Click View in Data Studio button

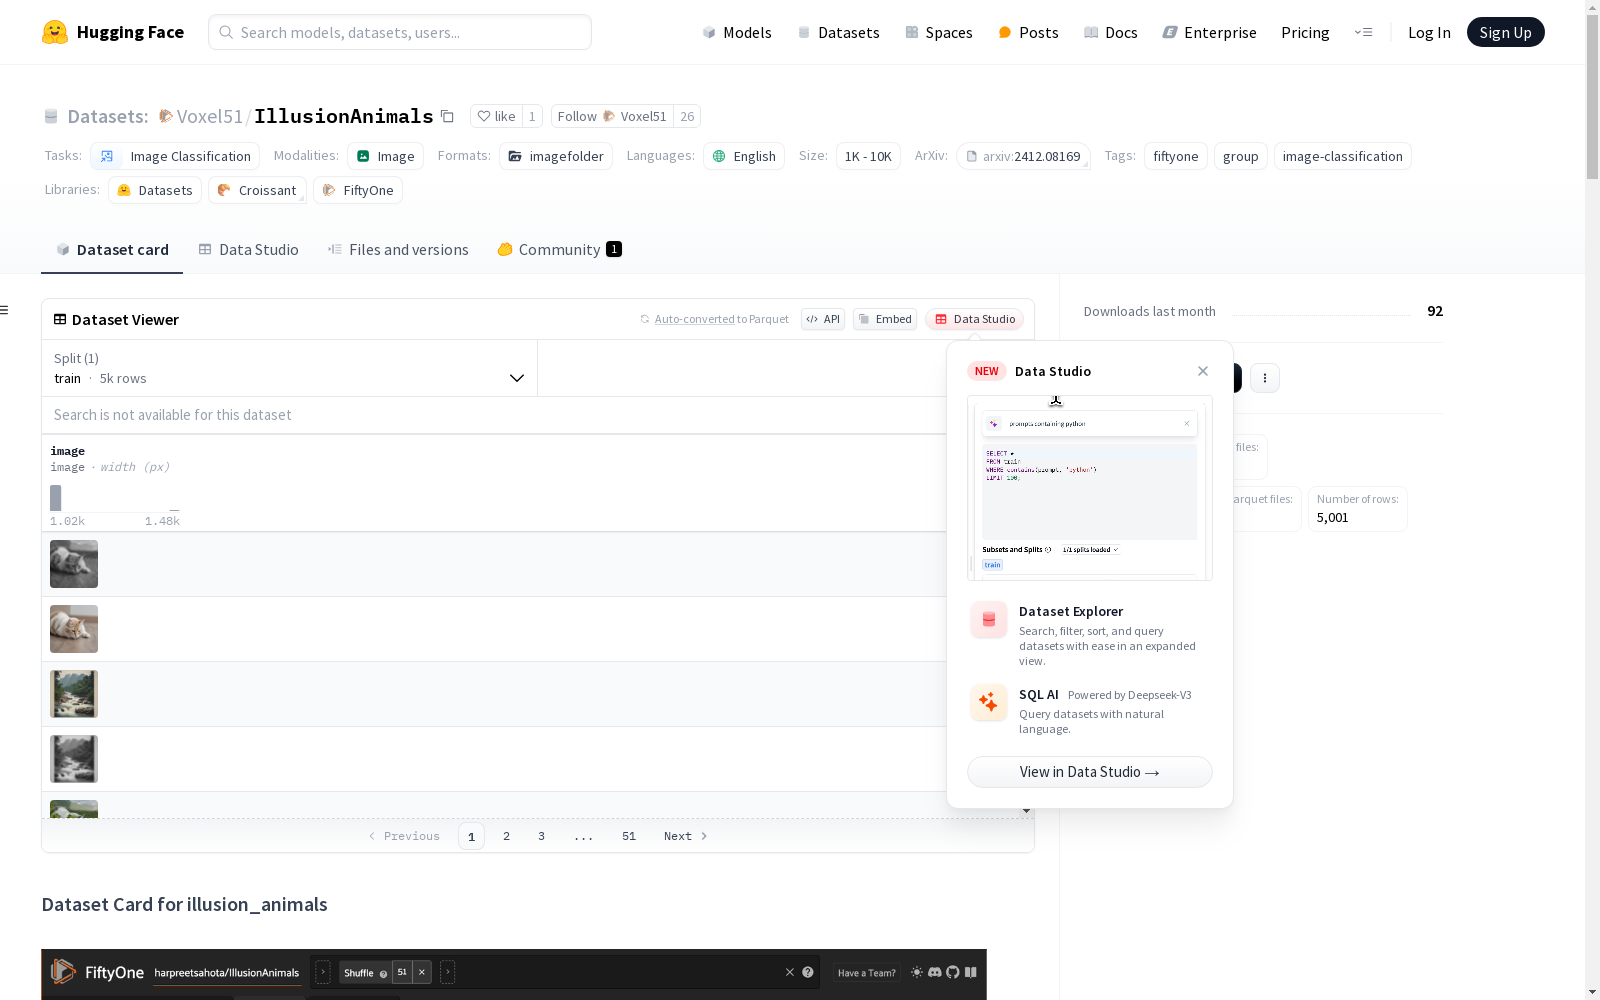pyautogui.click(x=1090, y=772)
